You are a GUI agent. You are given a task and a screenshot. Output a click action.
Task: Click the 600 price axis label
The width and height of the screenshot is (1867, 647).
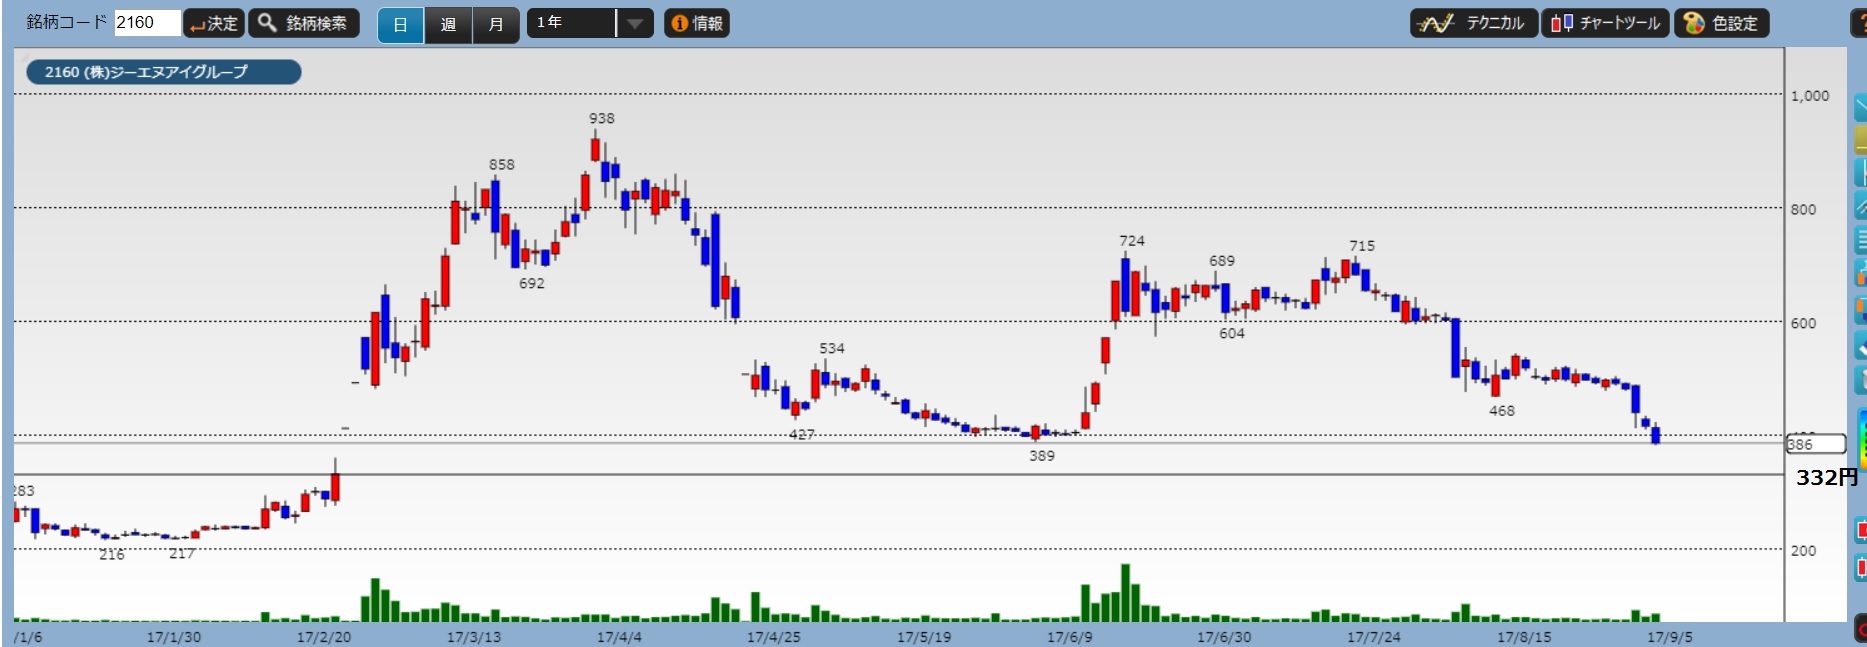click(x=1804, y=323)
